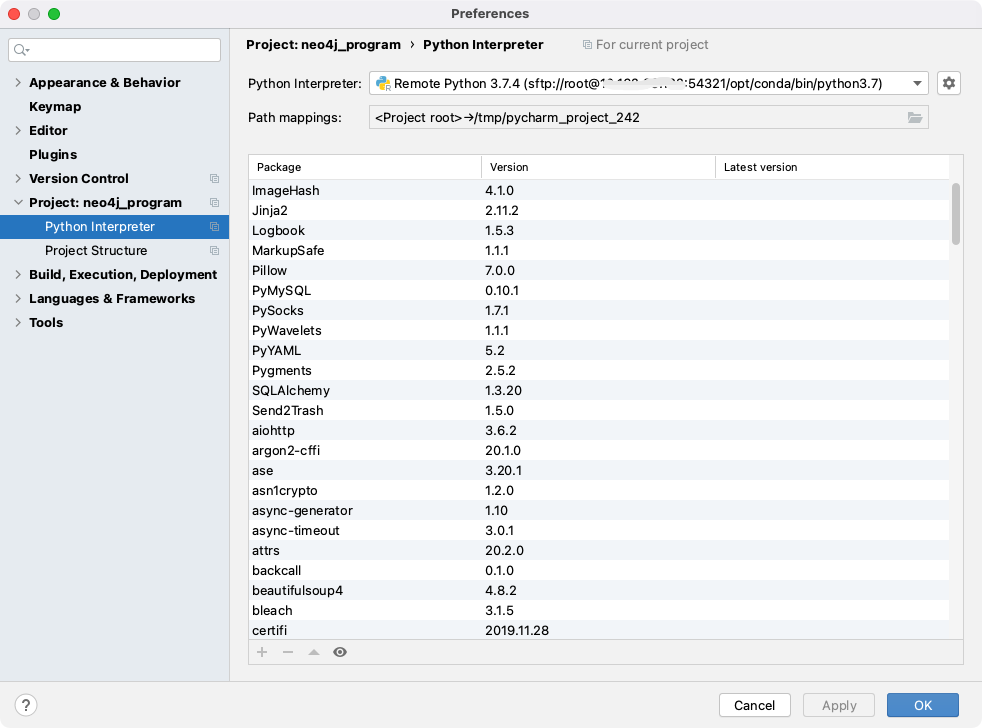982x728 pixels.
Task: Click project-level icon beside Version Control
Action: [214, 179]
